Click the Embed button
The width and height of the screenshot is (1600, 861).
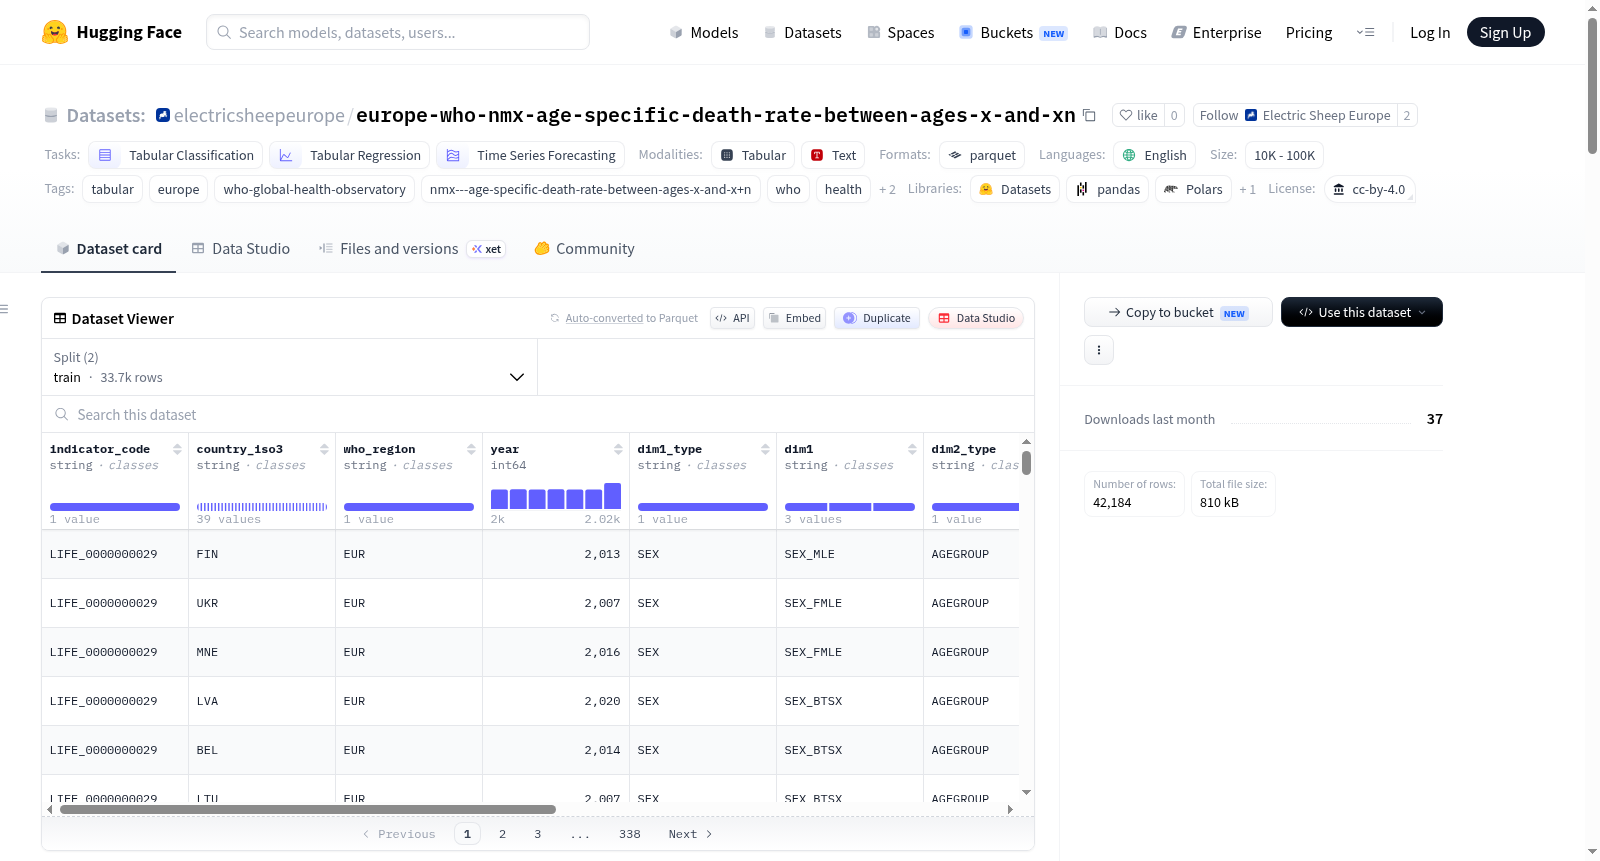pos(794,318)
